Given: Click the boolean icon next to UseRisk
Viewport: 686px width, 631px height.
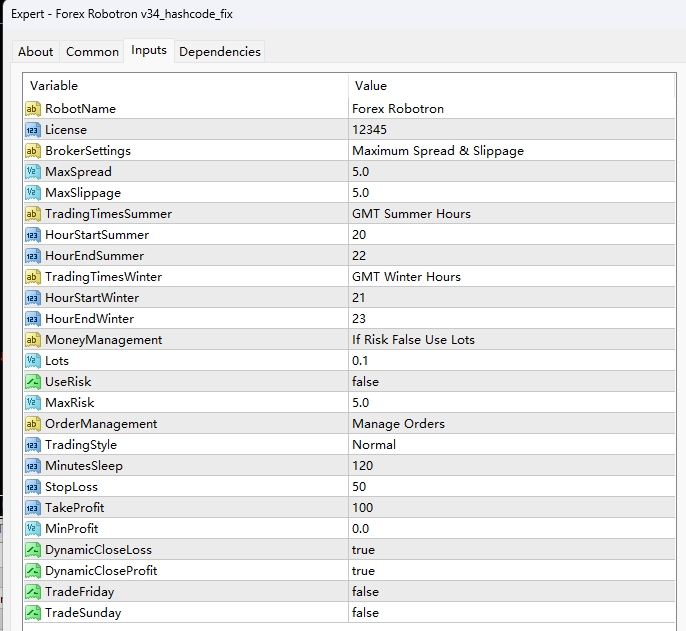Looking at the screenshot, I should click(x=32, y=381).
